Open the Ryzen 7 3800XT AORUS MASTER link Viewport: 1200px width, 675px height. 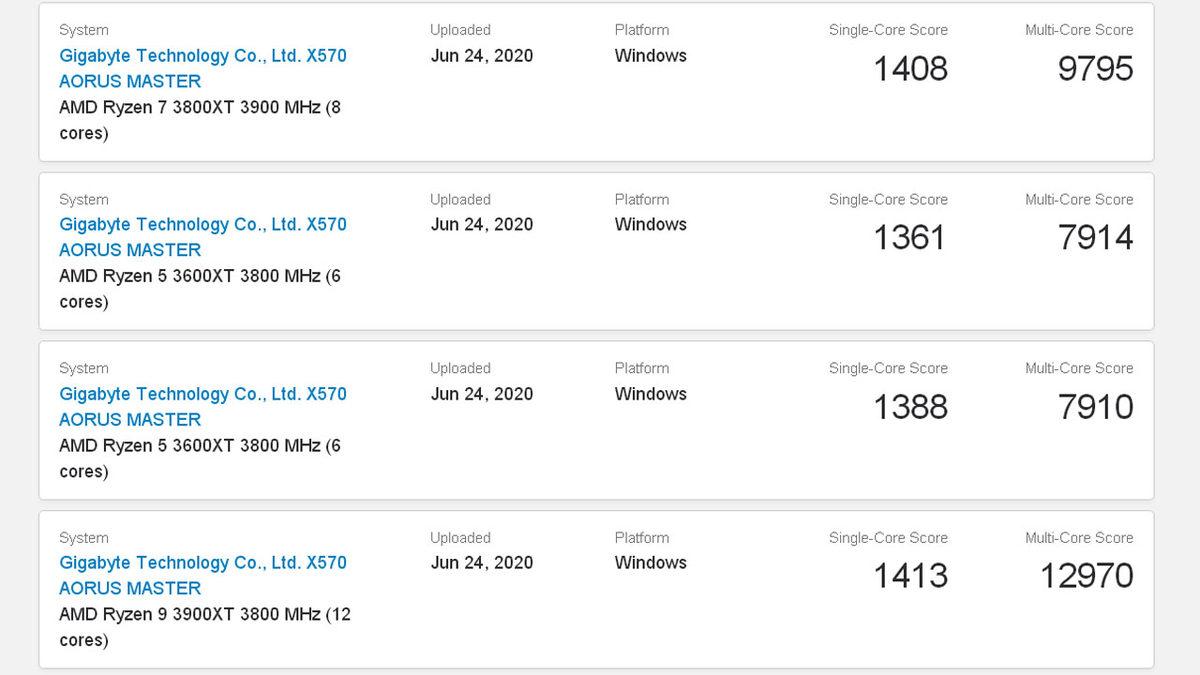coord(203,56)
